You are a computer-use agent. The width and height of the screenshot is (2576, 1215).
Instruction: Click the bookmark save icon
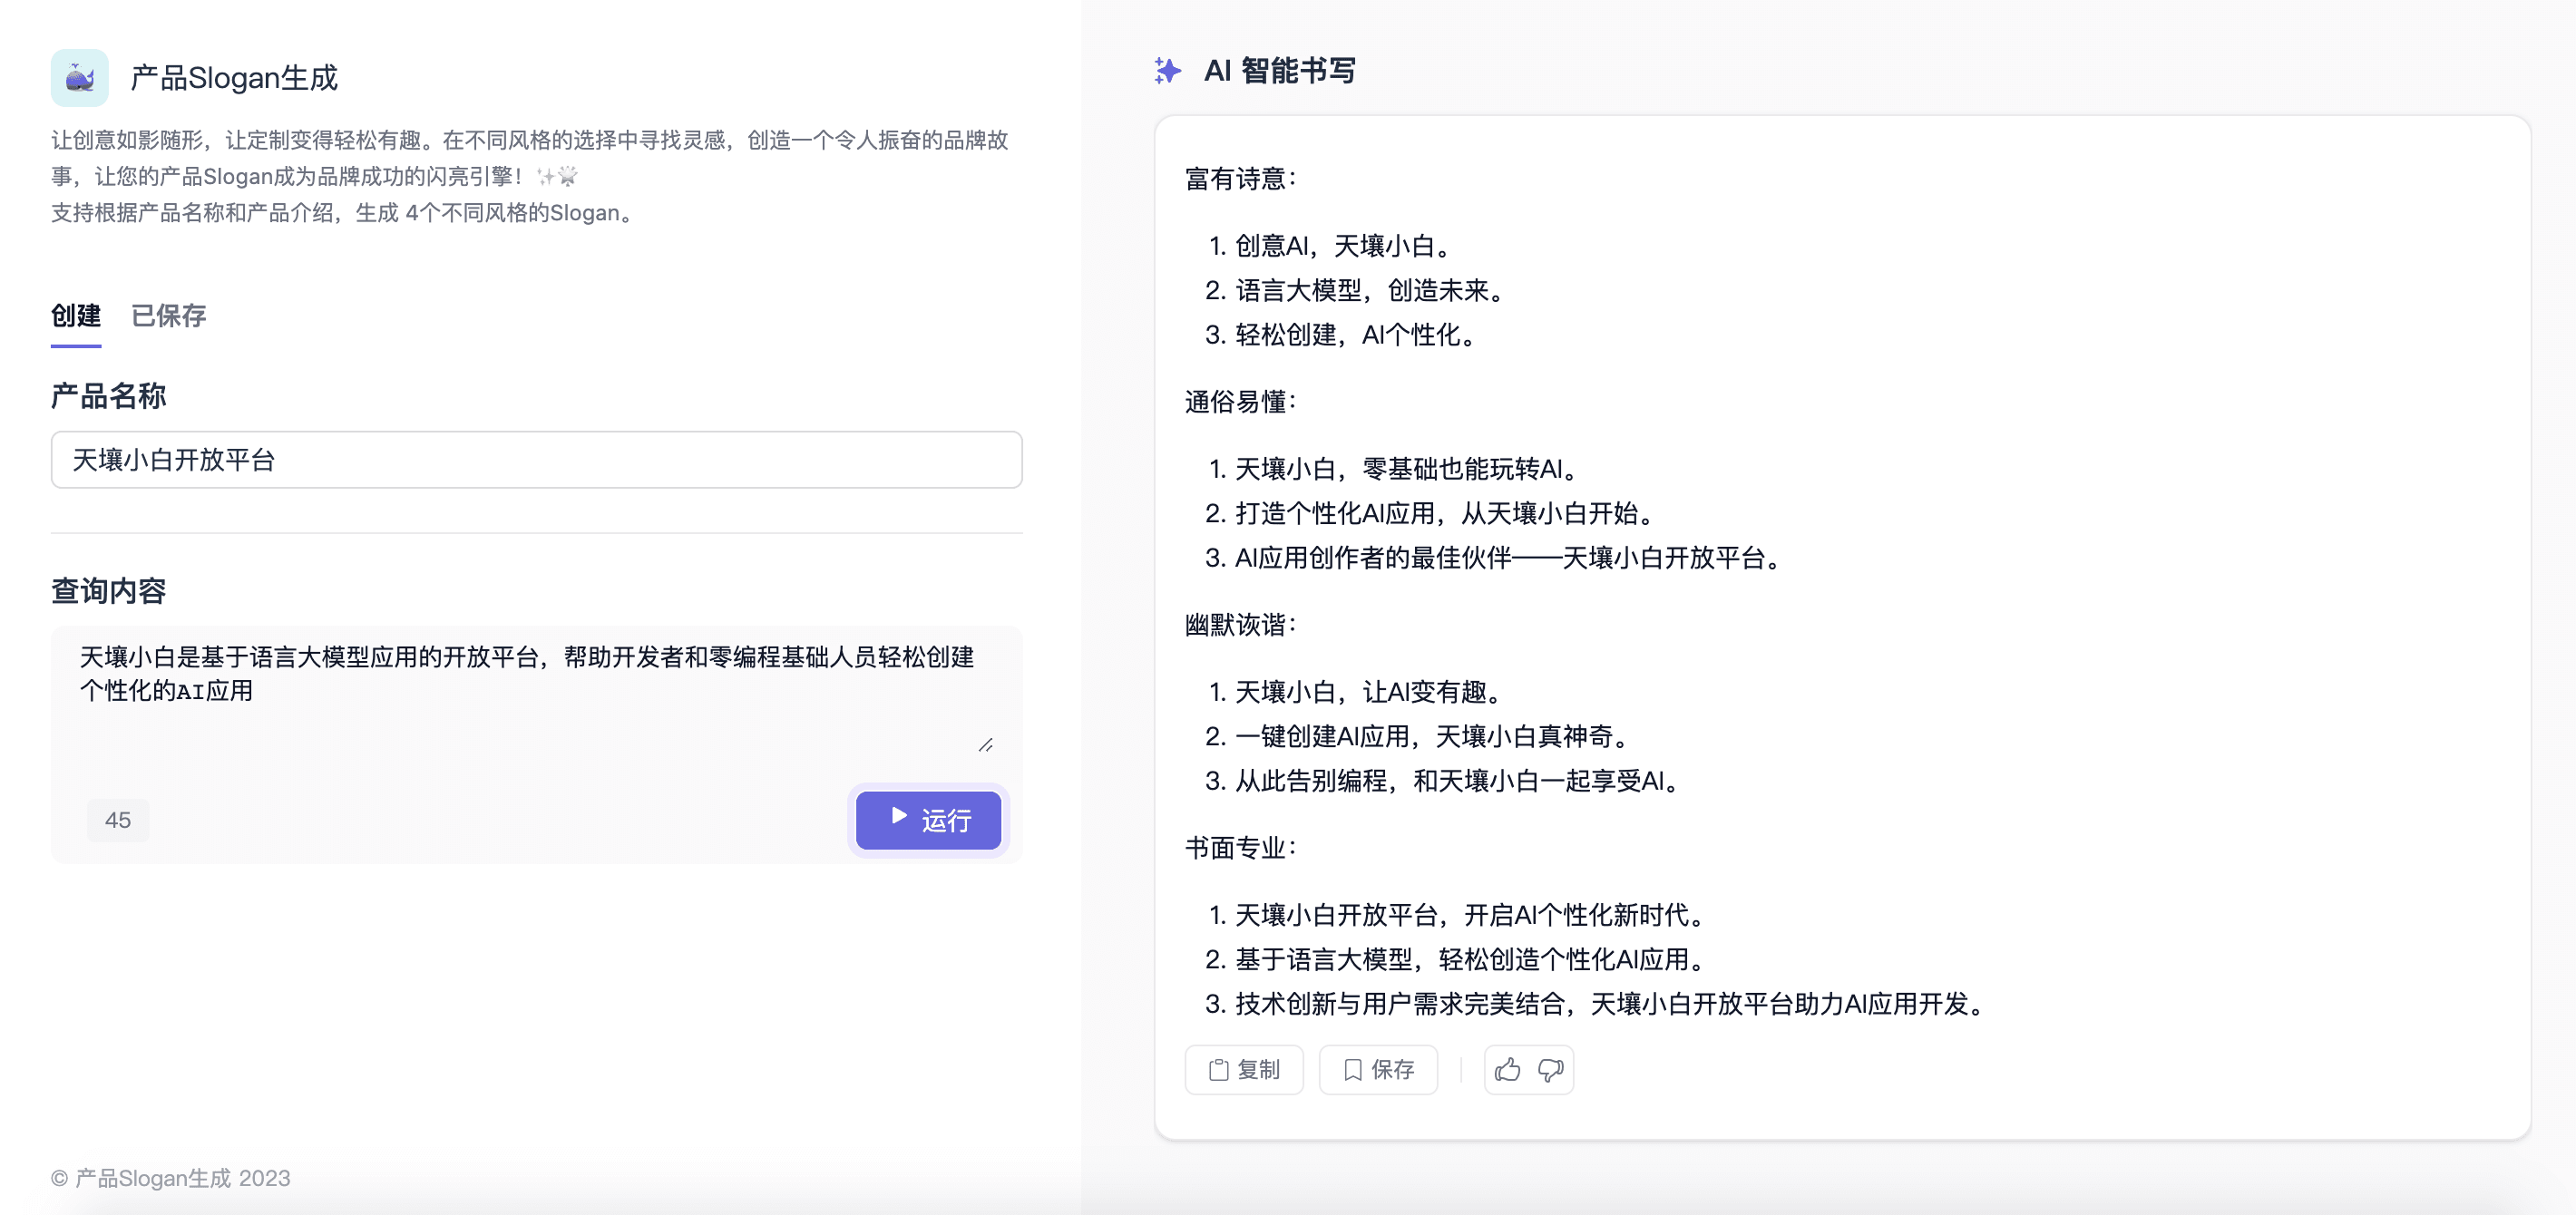(1352, 1070)
